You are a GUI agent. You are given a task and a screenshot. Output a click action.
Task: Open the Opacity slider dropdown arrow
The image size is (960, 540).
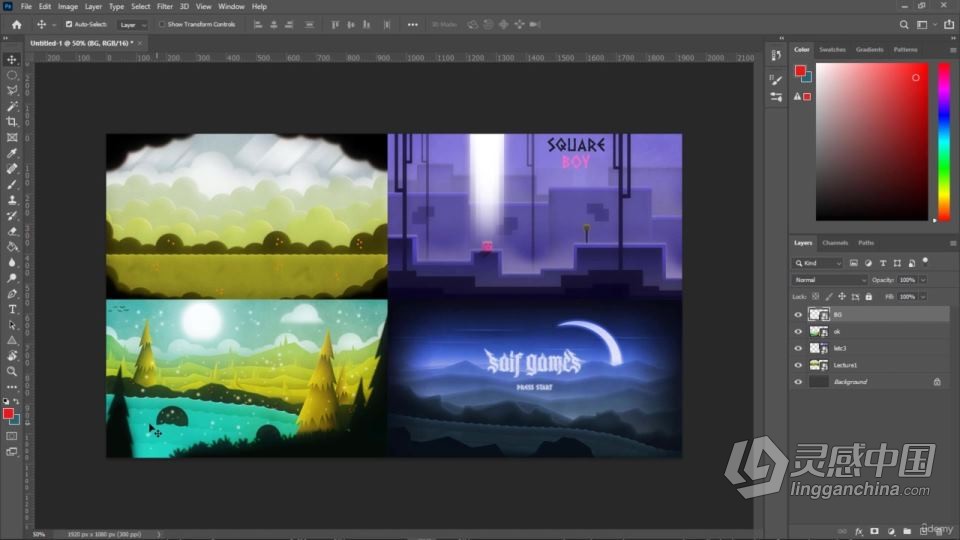[x=923, y=280]
